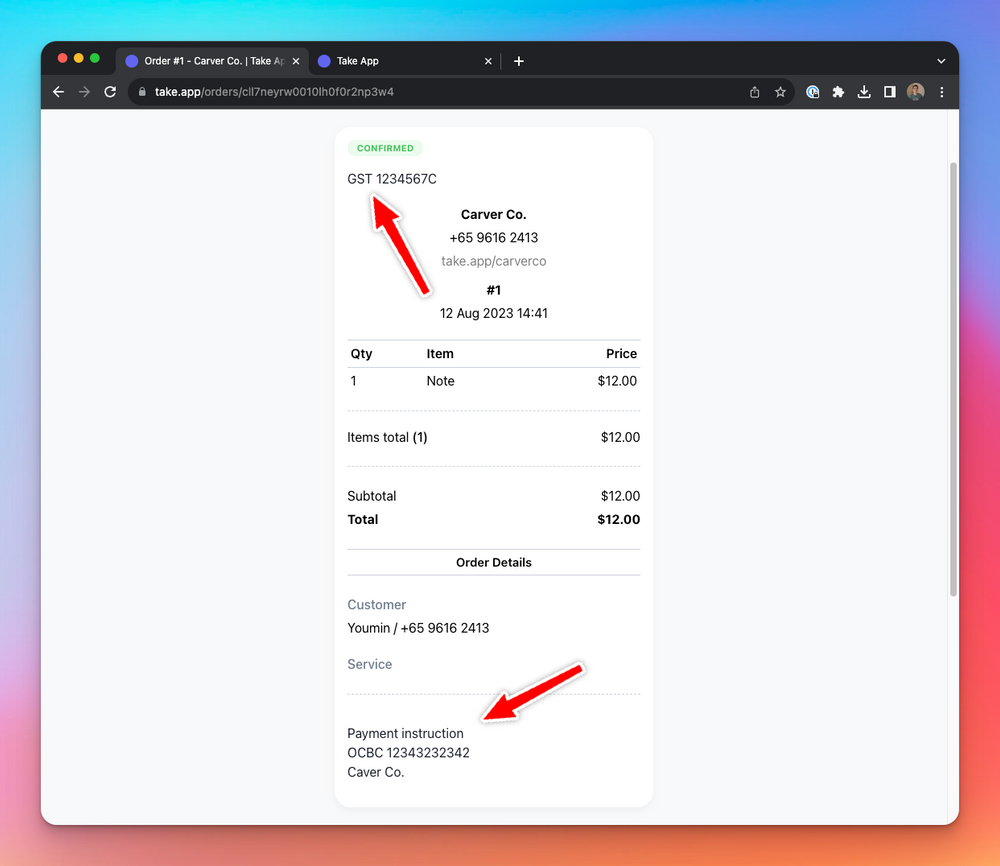
Task: Click the green maximize window button
Action: (x=94, y=58)
